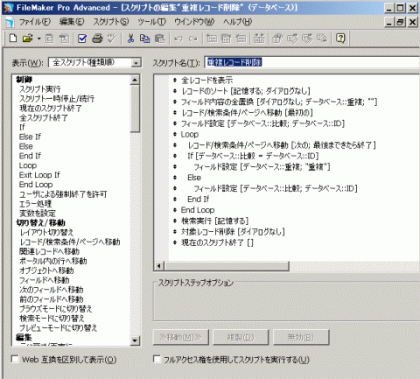Viewport: 420px width, 379px height.
Task: Click the Help question mark icon
Action: click(x=340, y=38)
